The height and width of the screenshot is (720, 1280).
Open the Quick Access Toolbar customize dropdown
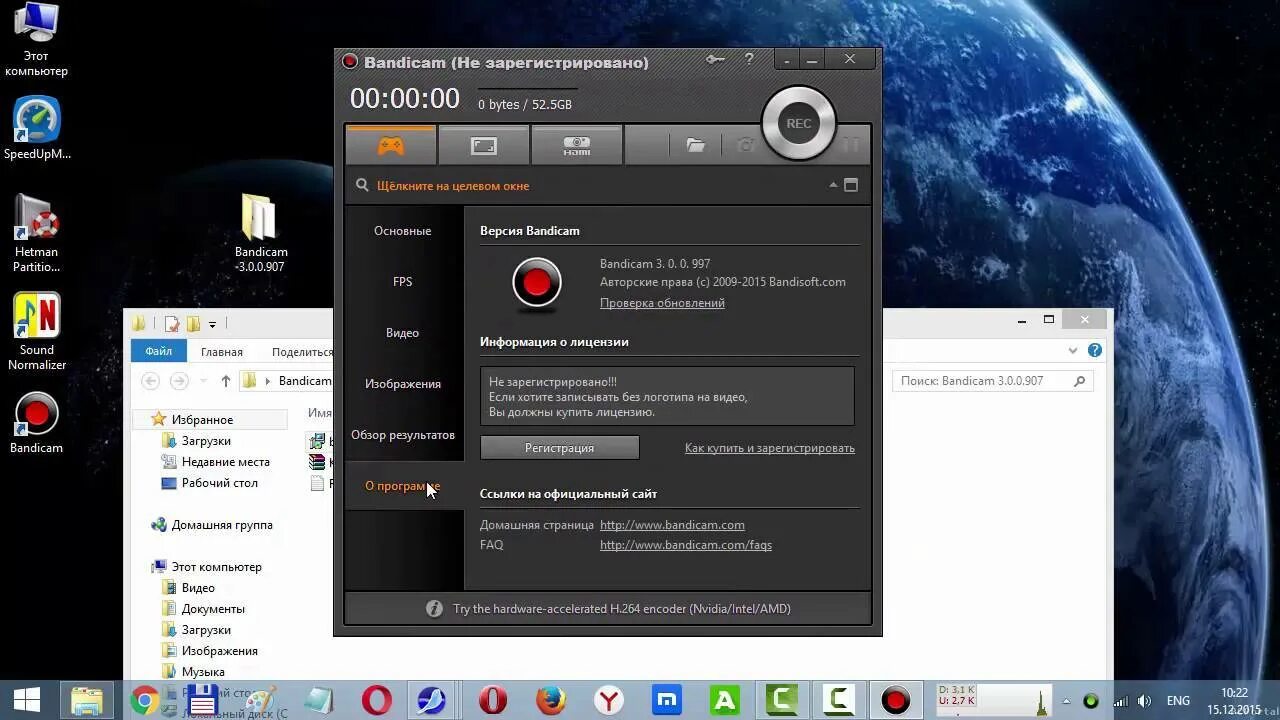[x=212, y=324]
